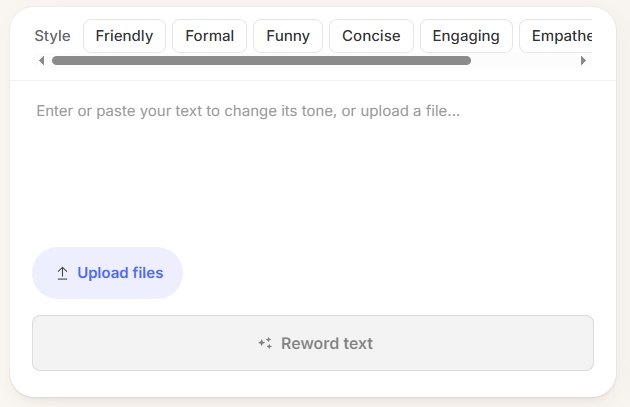Choose the Formal tone option
Viewport: 630px width, 407px height.
(x=209, y=36)
